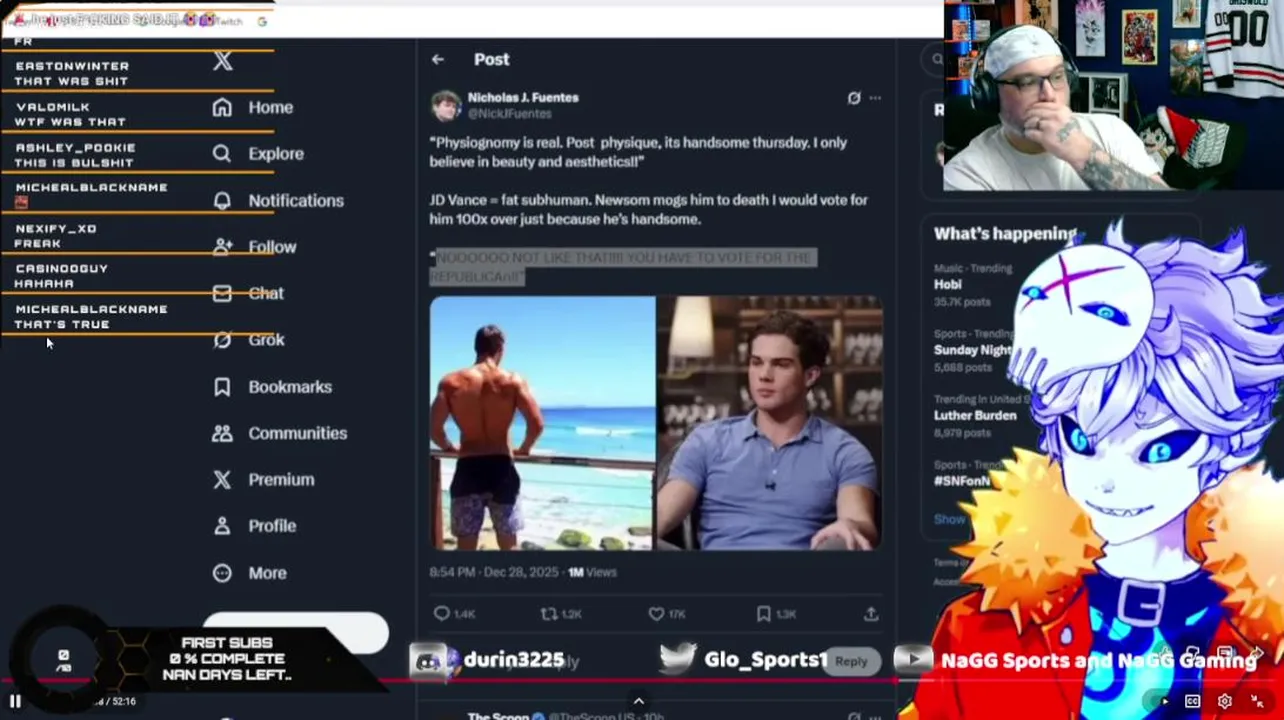Viewport: 1284px width, 720px height.
Task: Open the Bookmarks sidebar entry
Action: click(x=272, y=387)
